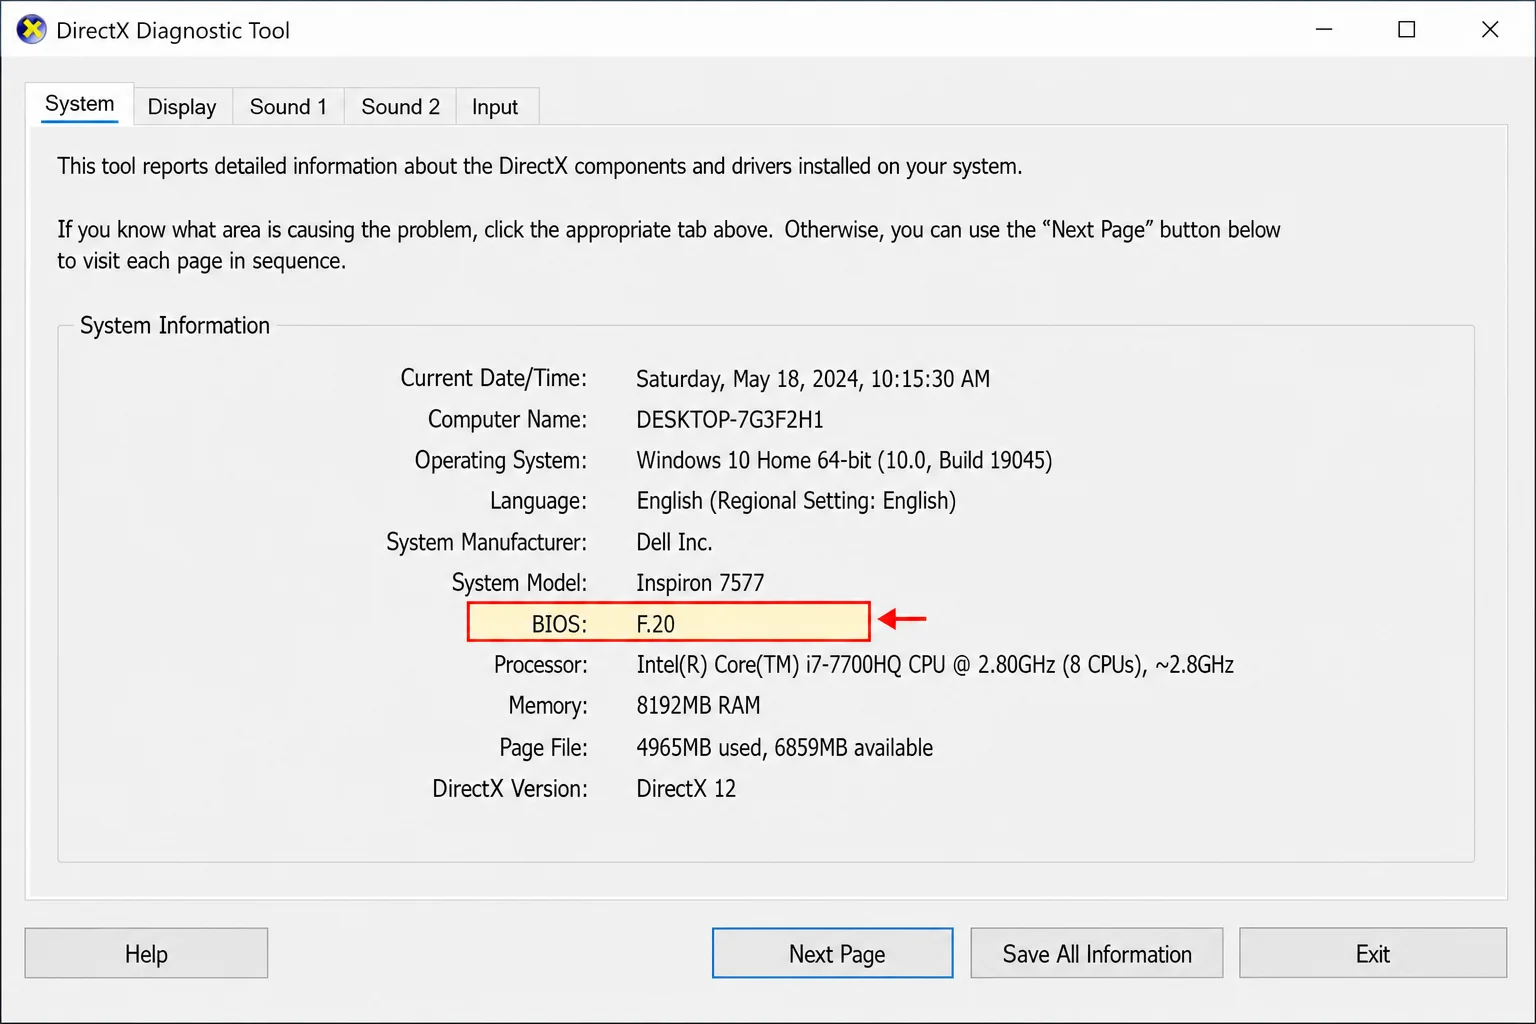1536x1024 pixels.
Task: Close the window with the X
Action: [1490, 30]
